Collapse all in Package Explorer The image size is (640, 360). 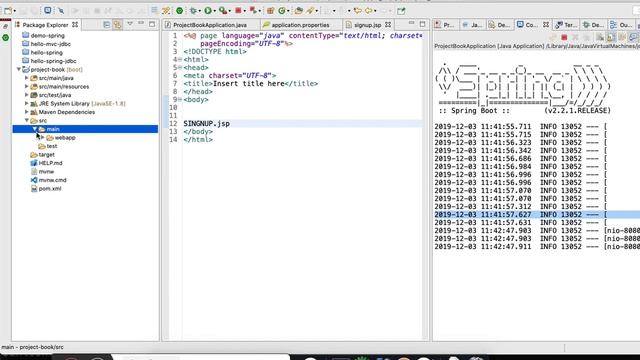pos(107,24)
